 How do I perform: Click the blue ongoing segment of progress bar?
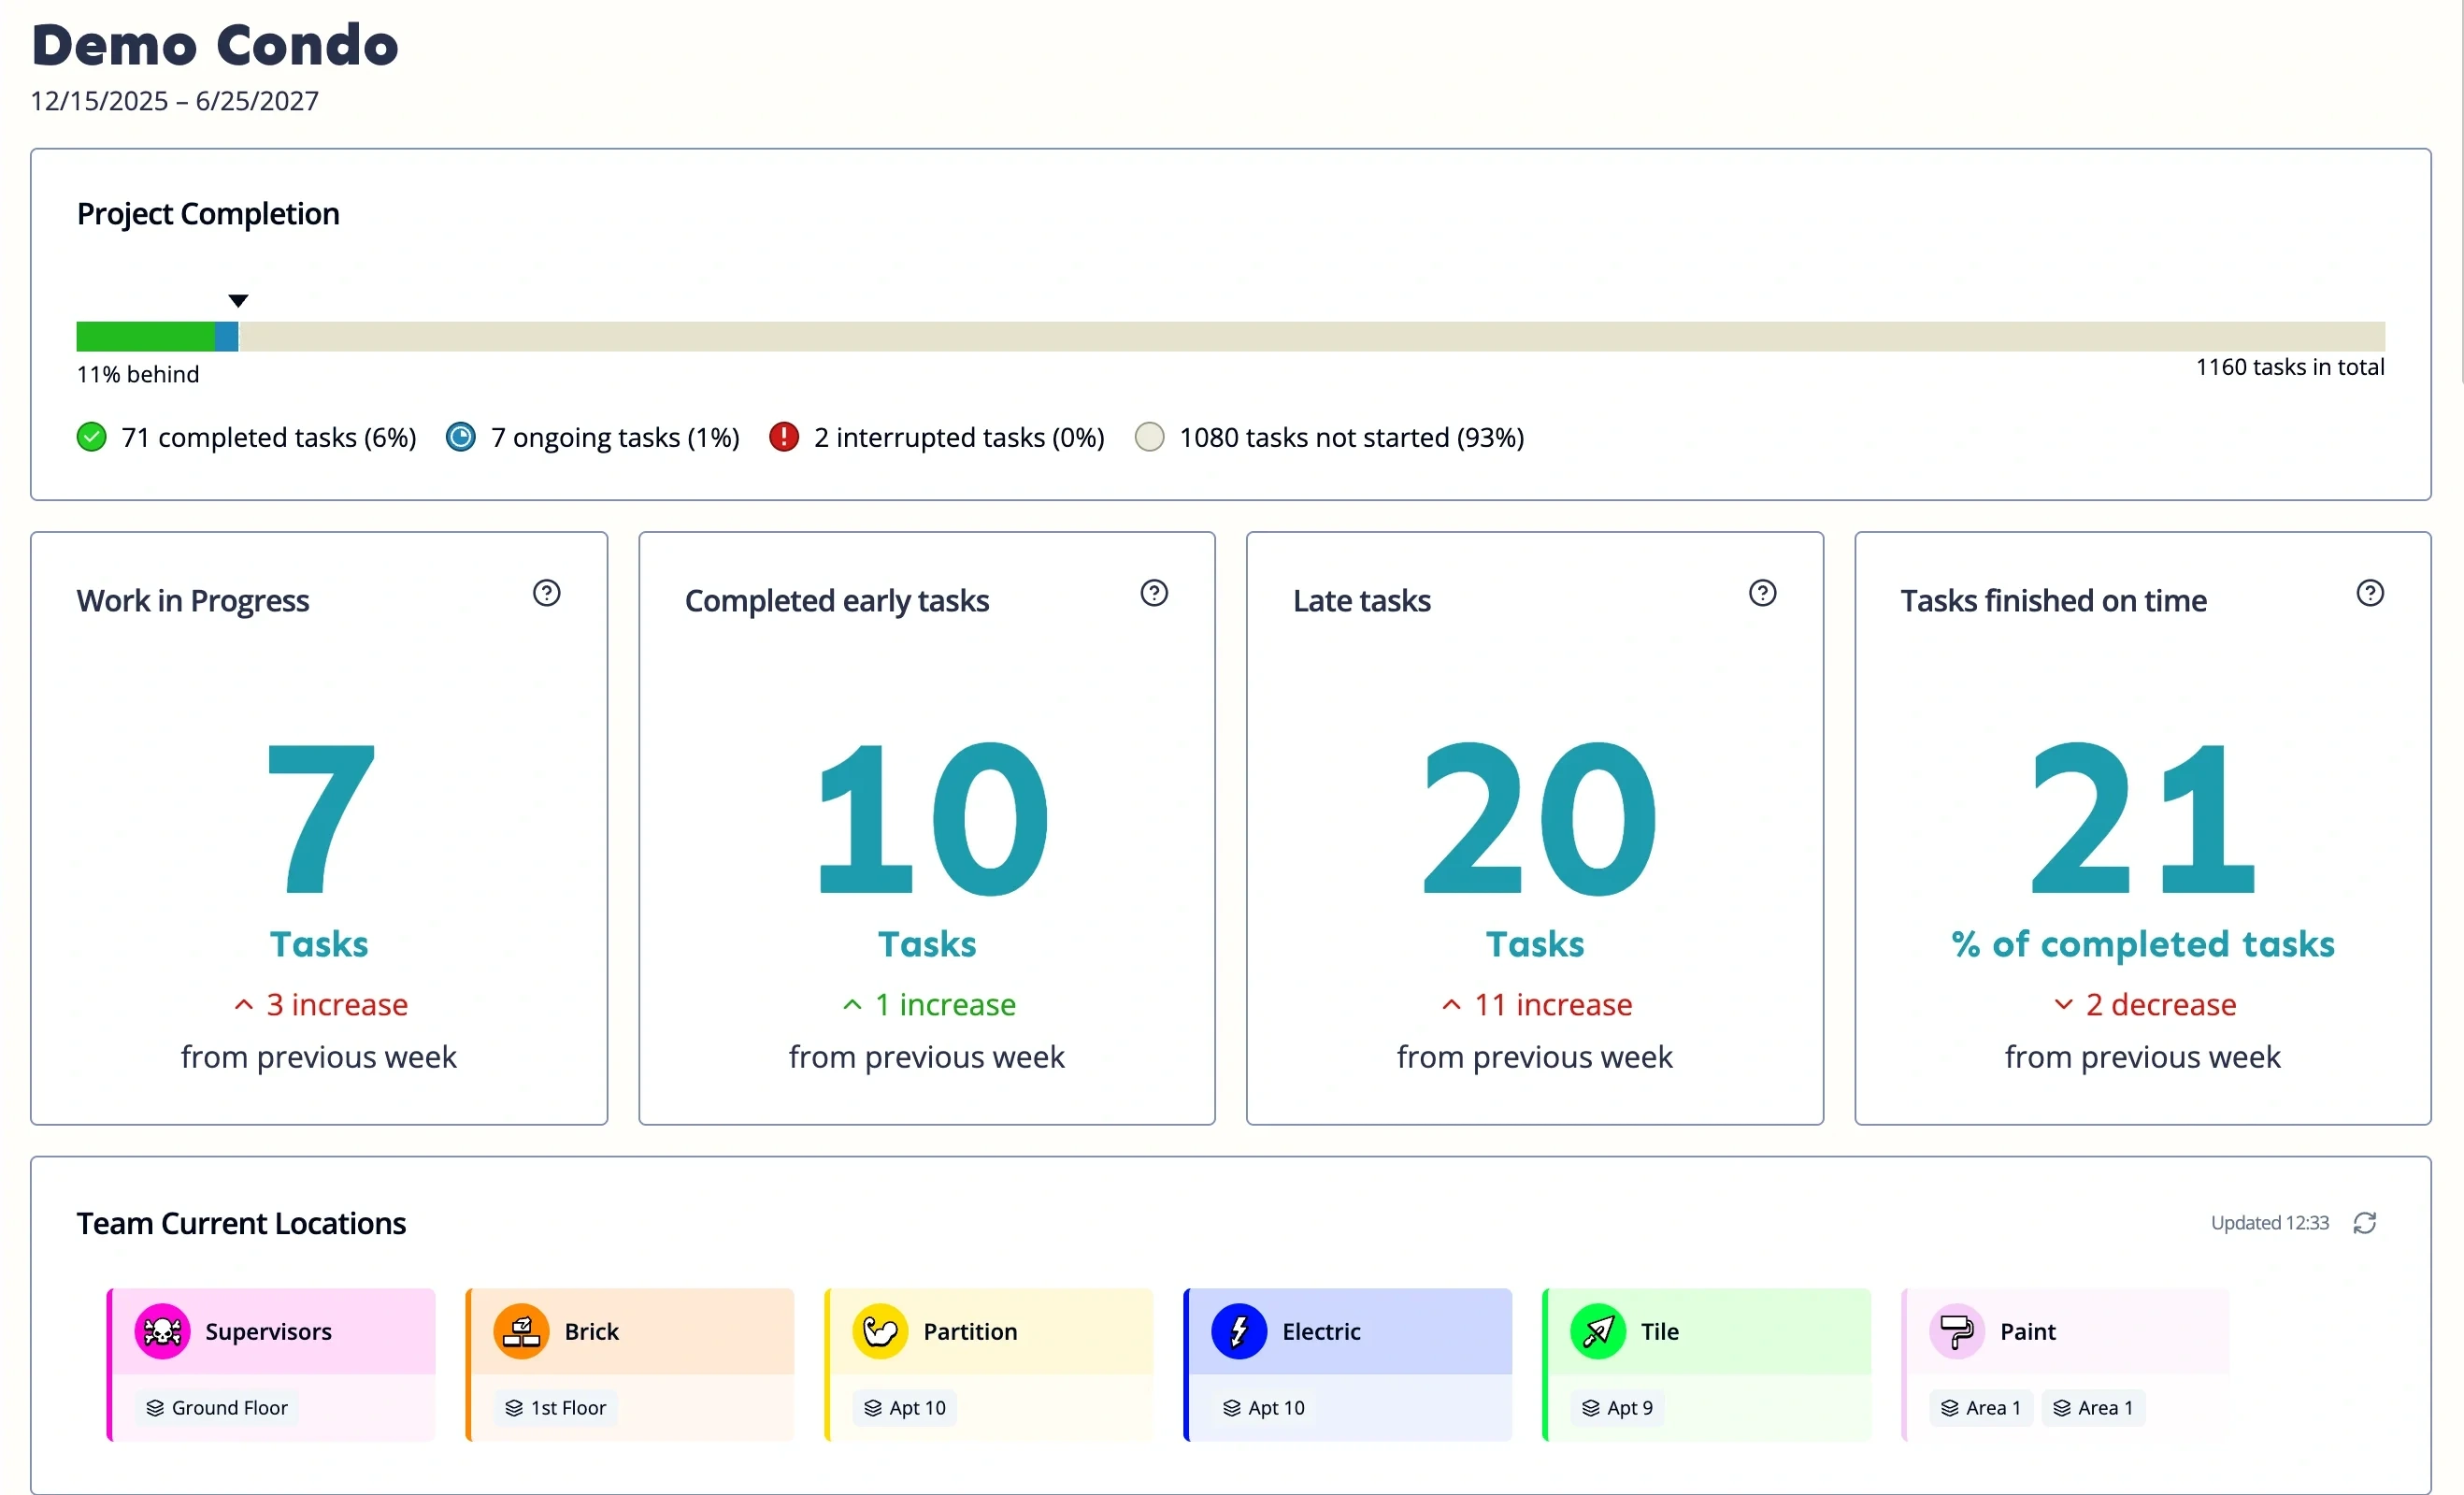coord(227,336)
